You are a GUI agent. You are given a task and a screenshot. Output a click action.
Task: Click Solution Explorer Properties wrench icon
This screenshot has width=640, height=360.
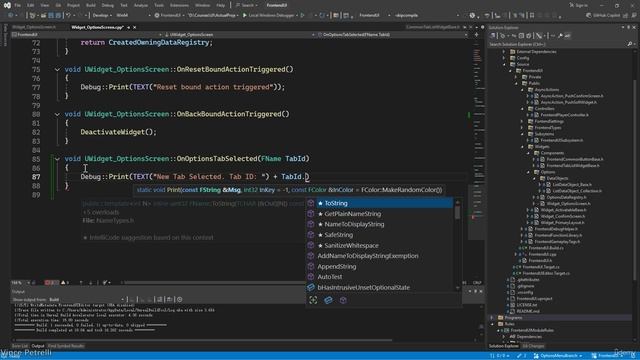pos(560,36)
